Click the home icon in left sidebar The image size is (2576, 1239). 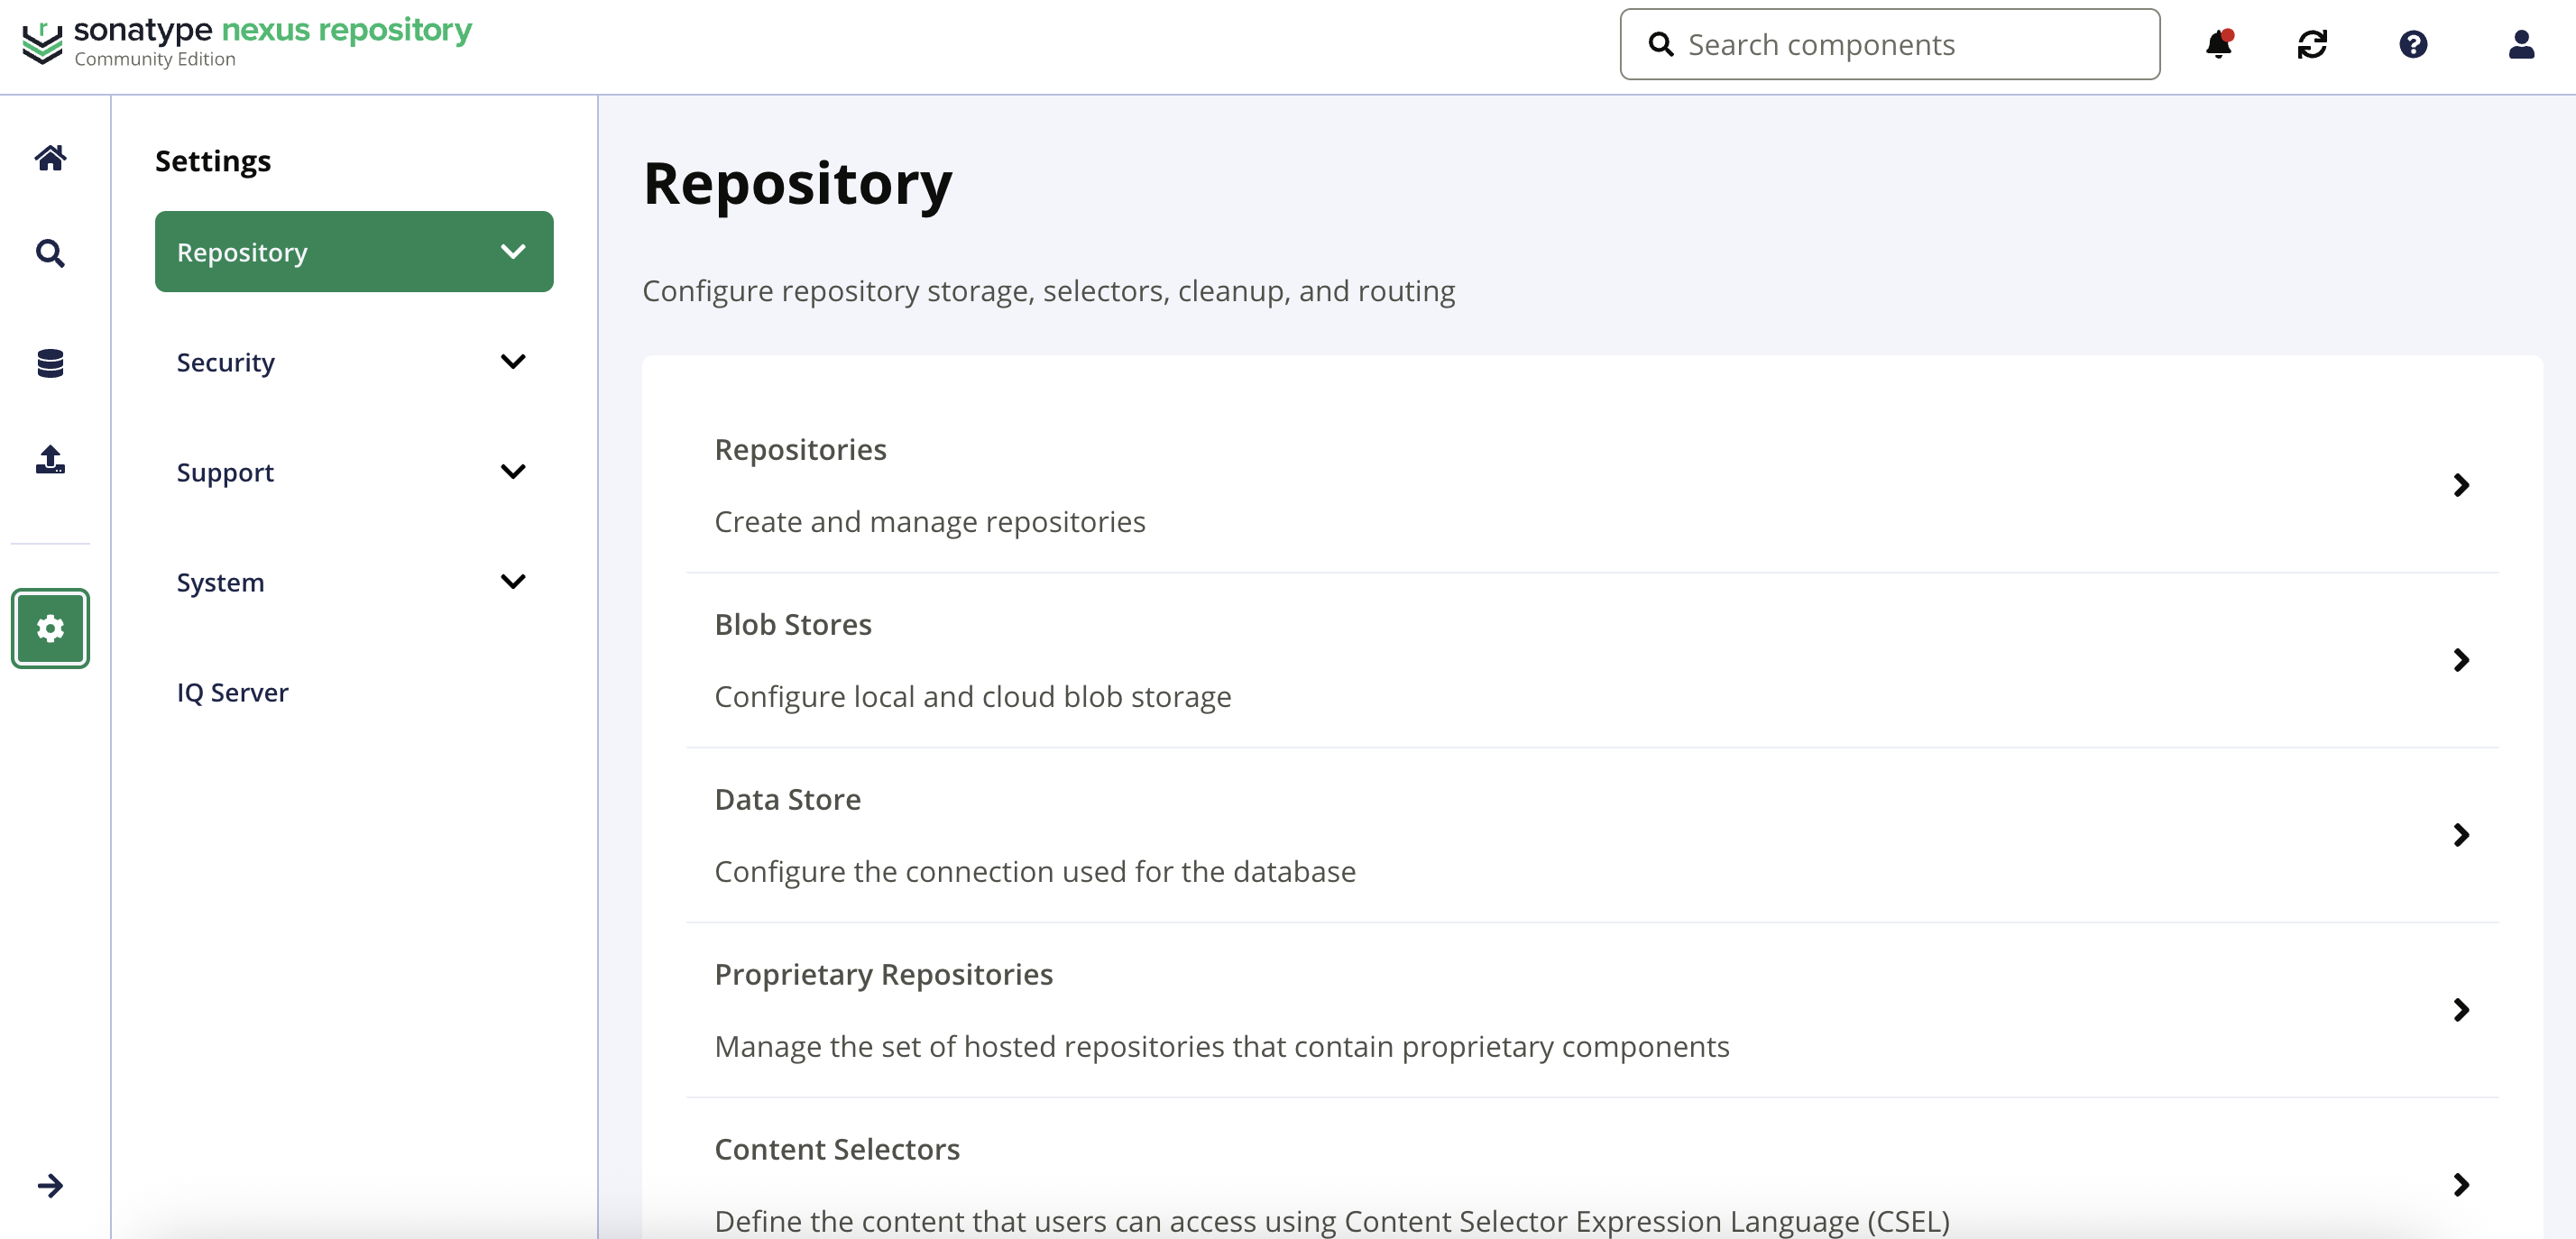click(50, 158)
